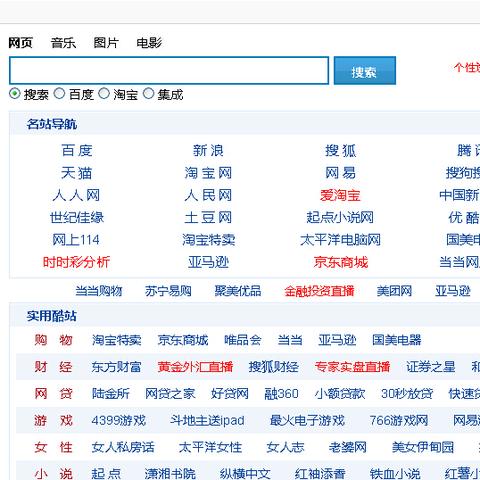Screen dimensions: 480x480
Task: Open the 聚美优品 link
Action: point(238,291)
